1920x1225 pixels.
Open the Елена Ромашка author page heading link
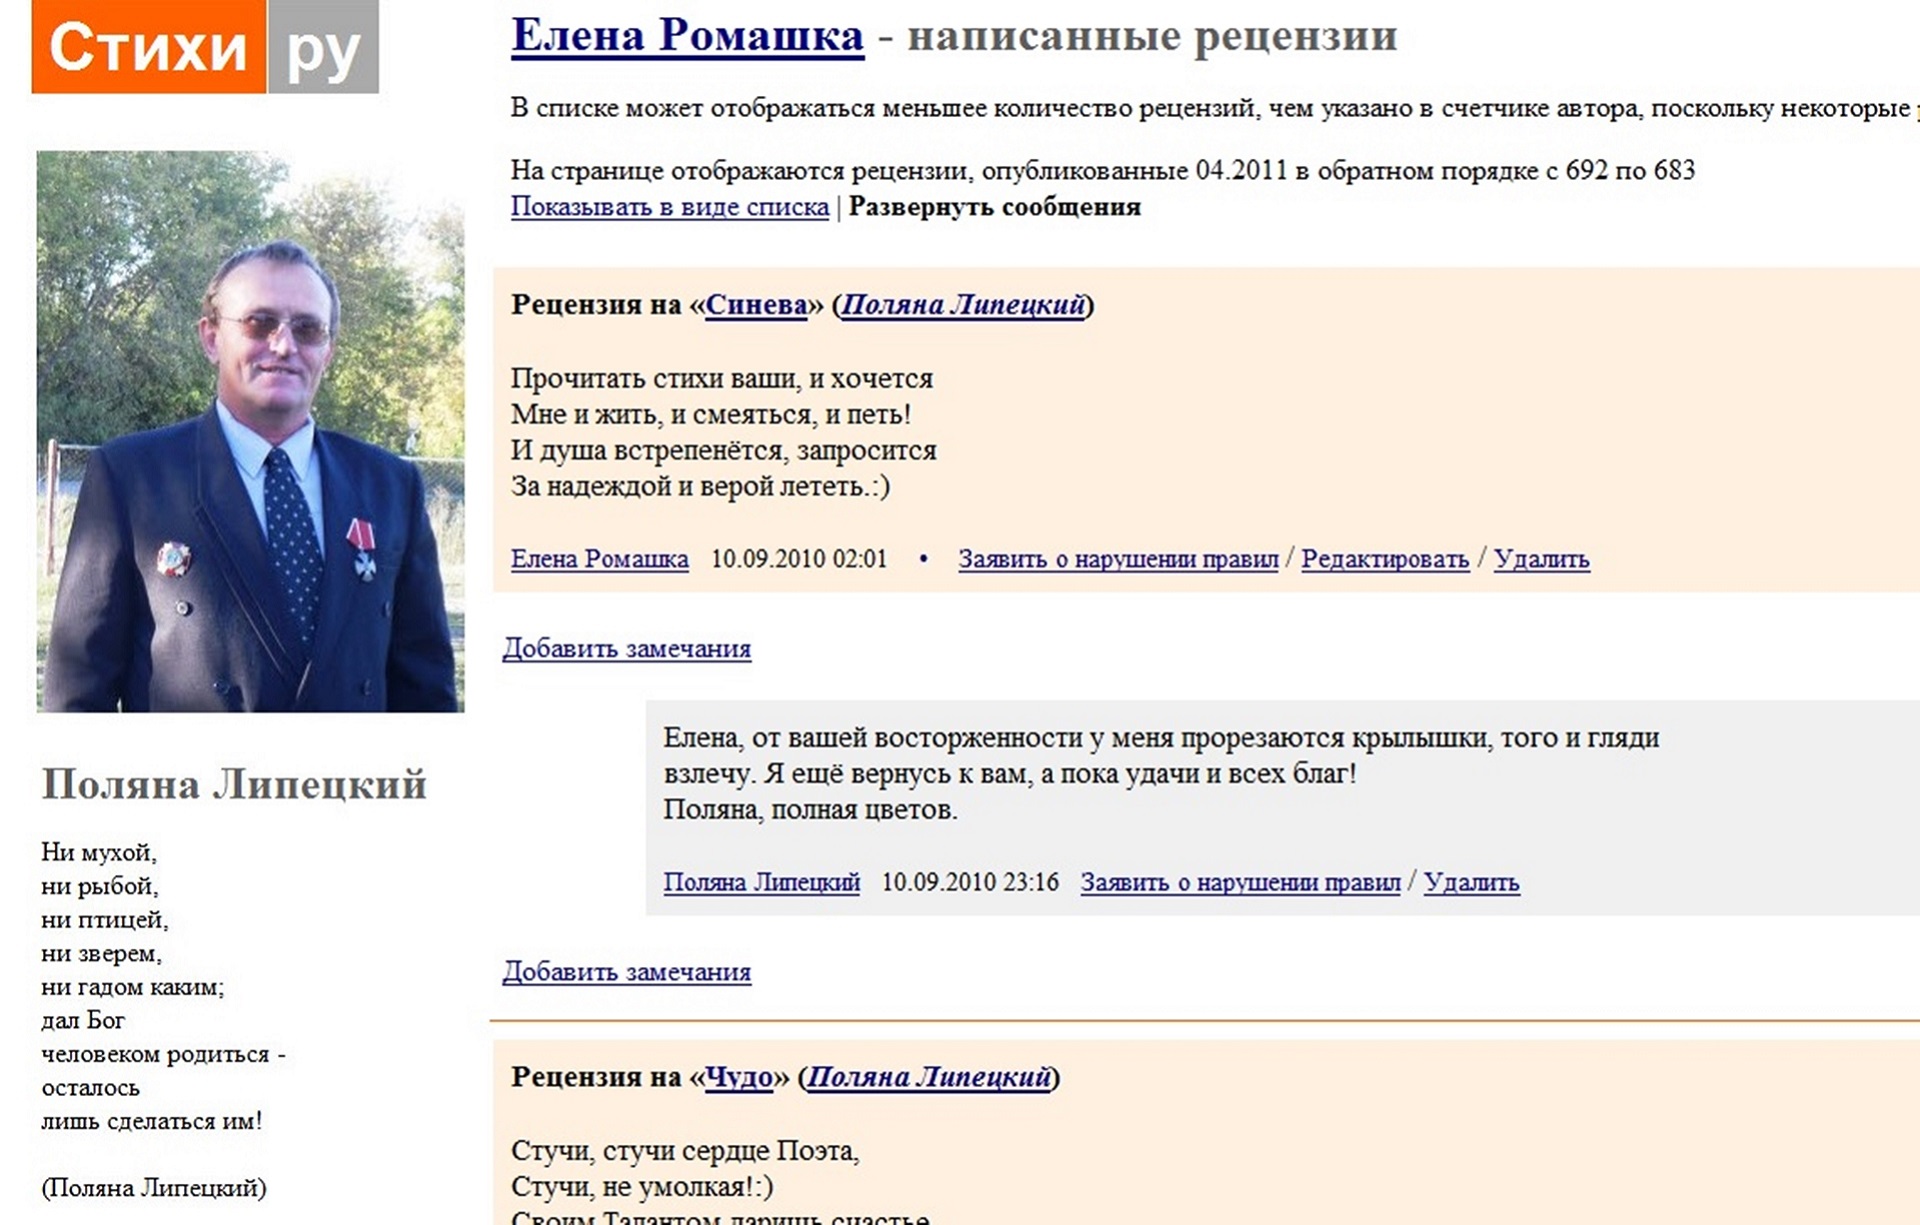coord(687,36)
